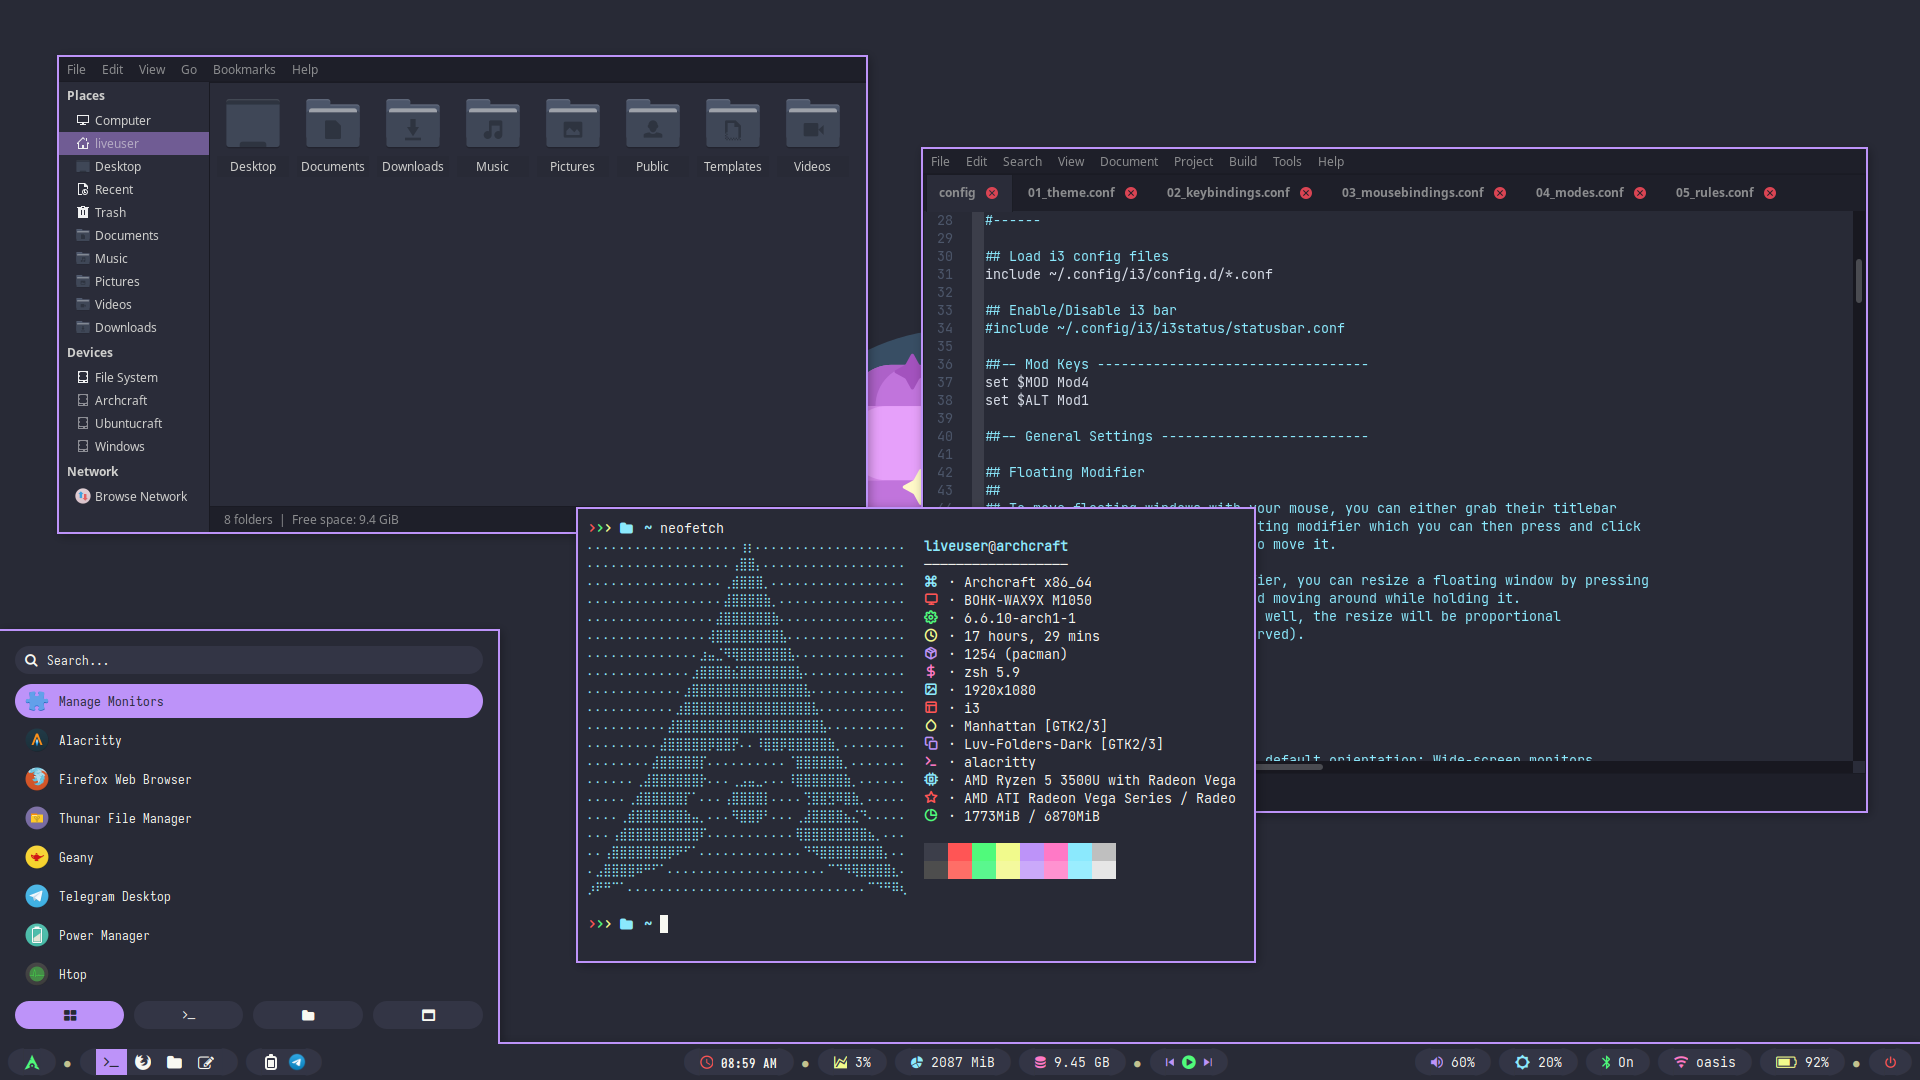Click the volume 60% indicator

point(1453,1062)
